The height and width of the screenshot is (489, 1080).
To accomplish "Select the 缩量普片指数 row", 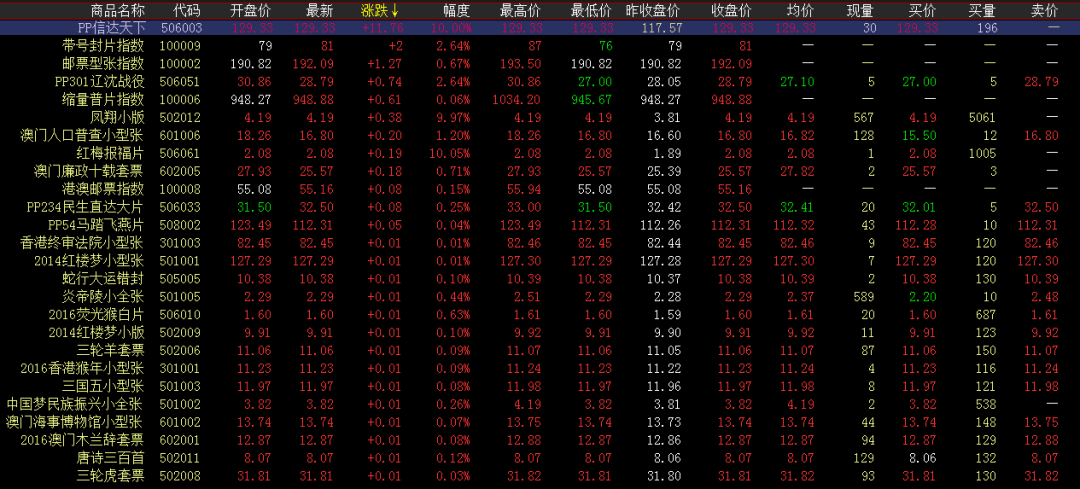I will (540, 99).
